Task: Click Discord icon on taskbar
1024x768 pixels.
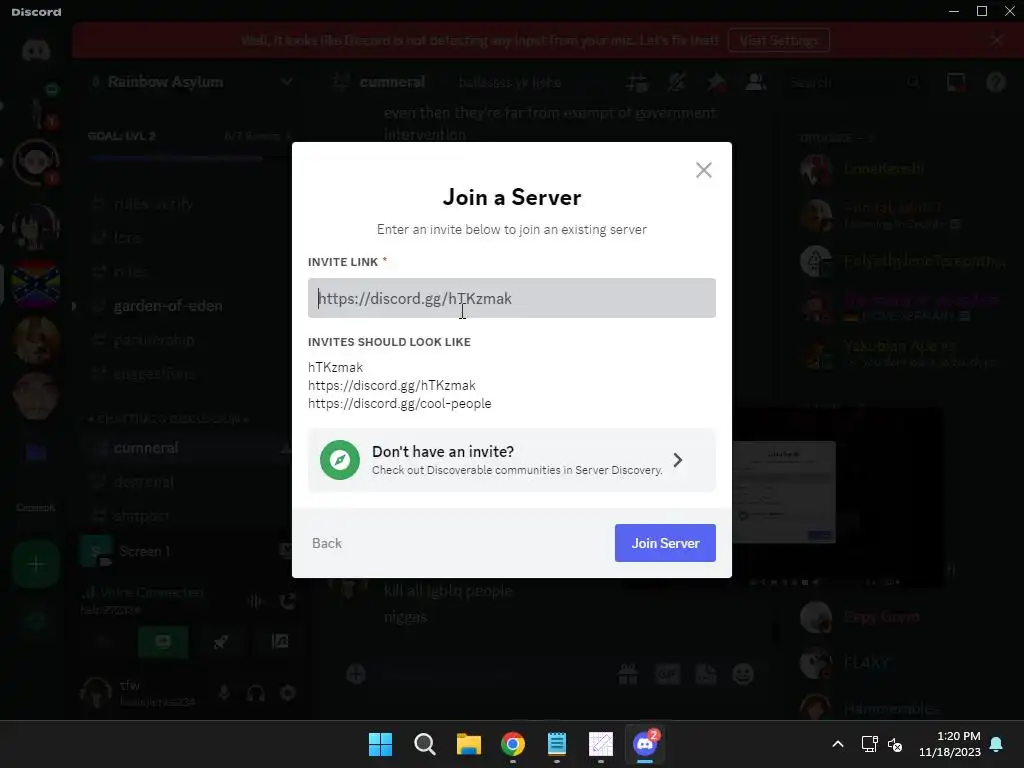Action: pyautogui.click(x=645, y=744)
